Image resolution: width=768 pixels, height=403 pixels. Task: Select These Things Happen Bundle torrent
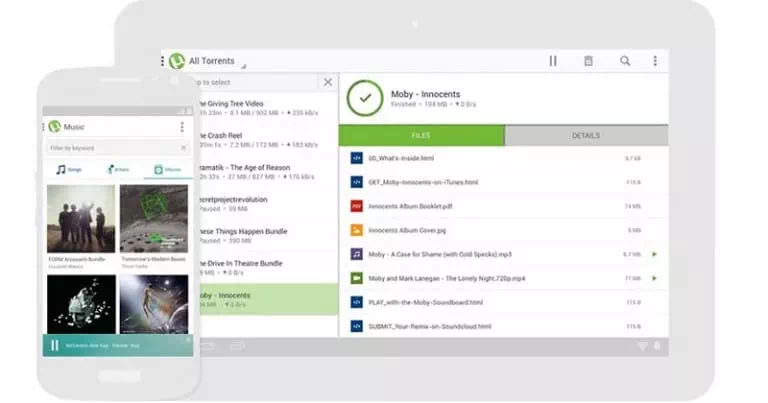tap(268, 236)
